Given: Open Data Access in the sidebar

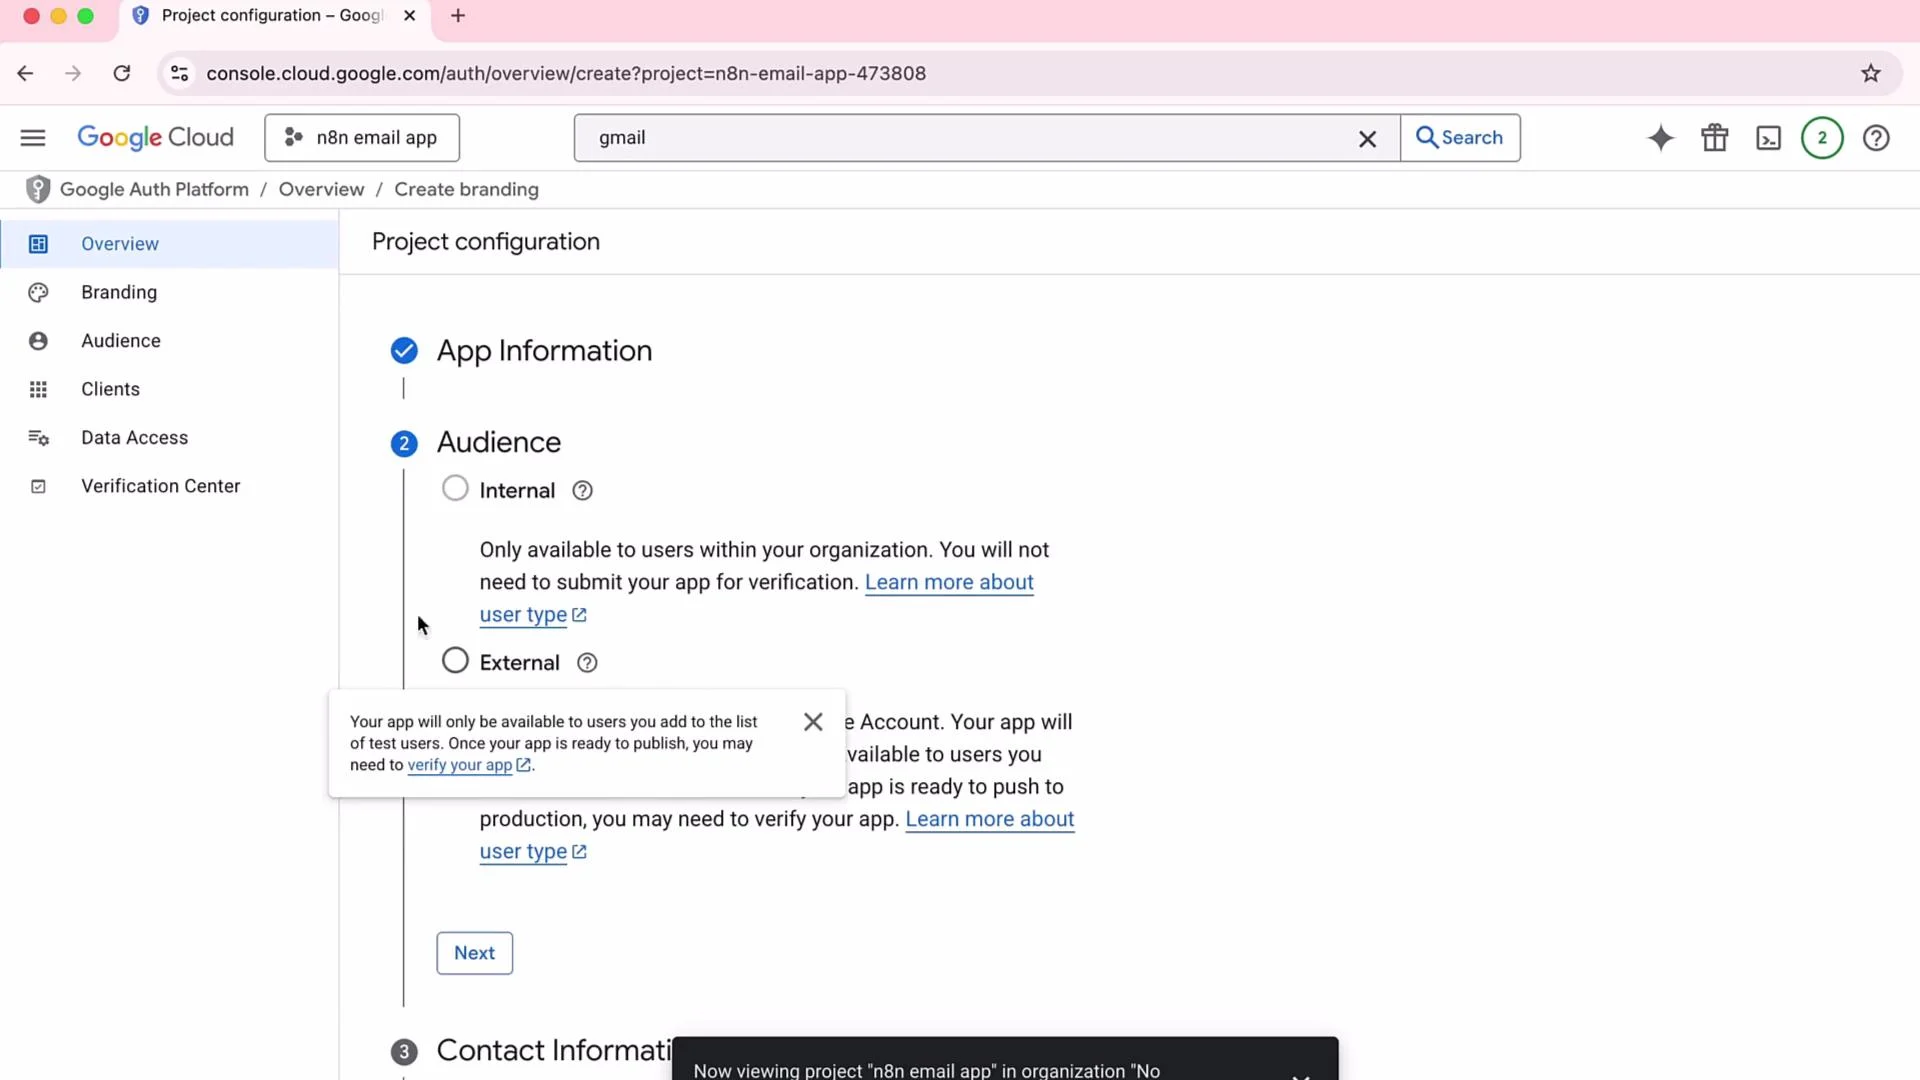Looking at the screenshot, I should coord(170,438).
